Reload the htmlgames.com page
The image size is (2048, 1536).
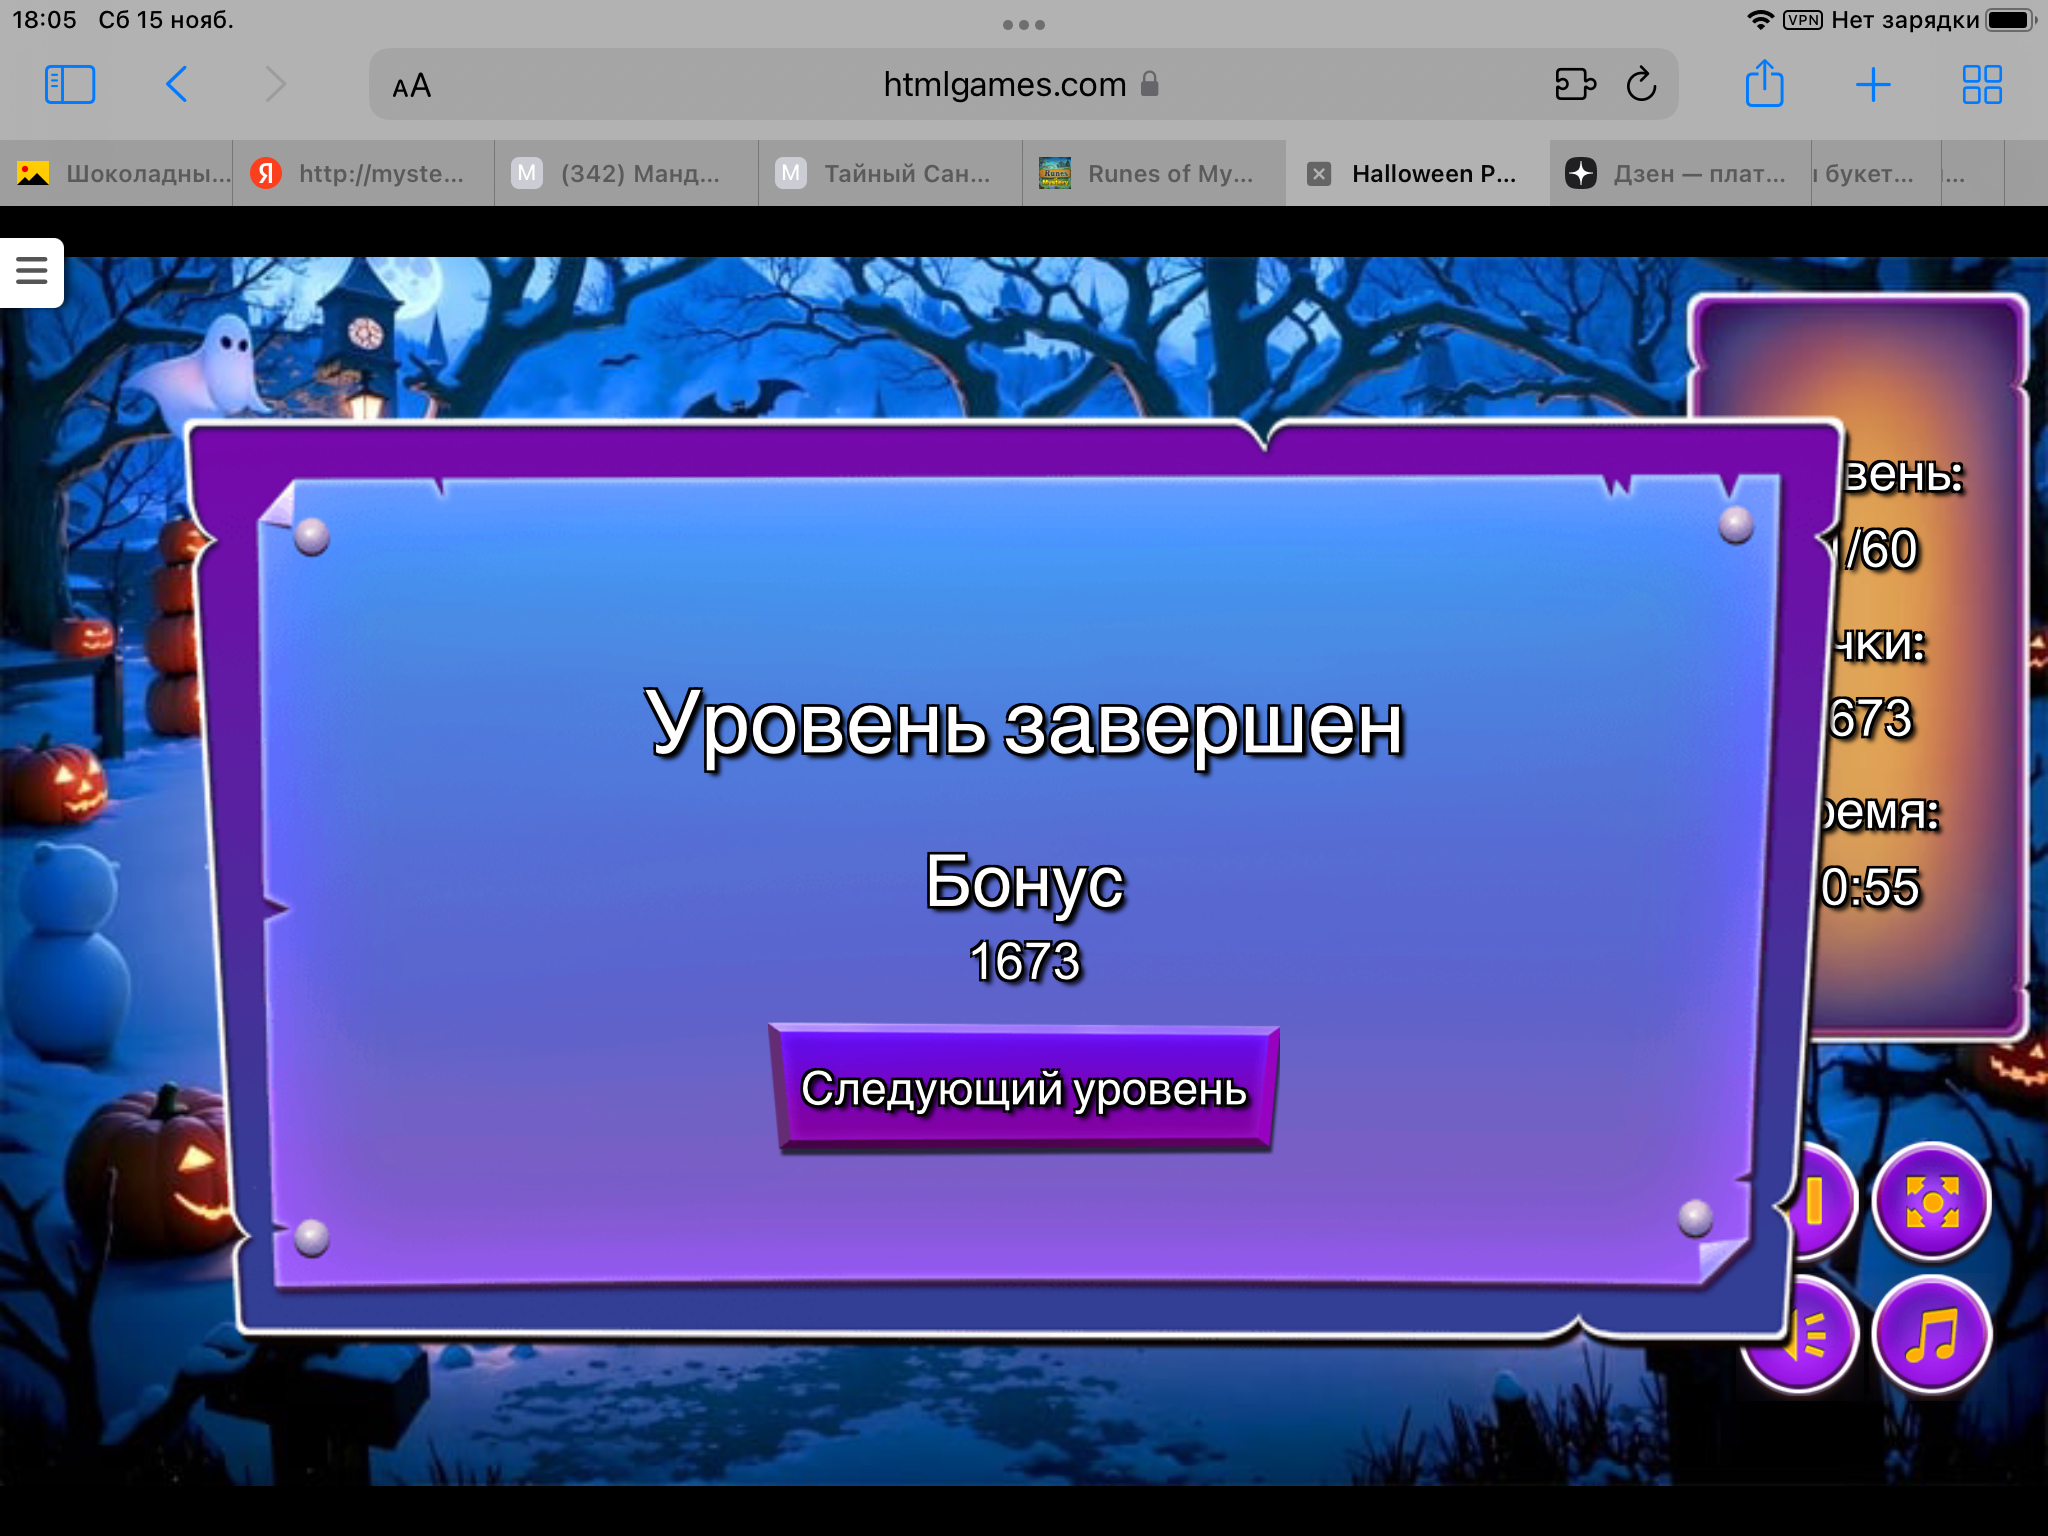1641,85
